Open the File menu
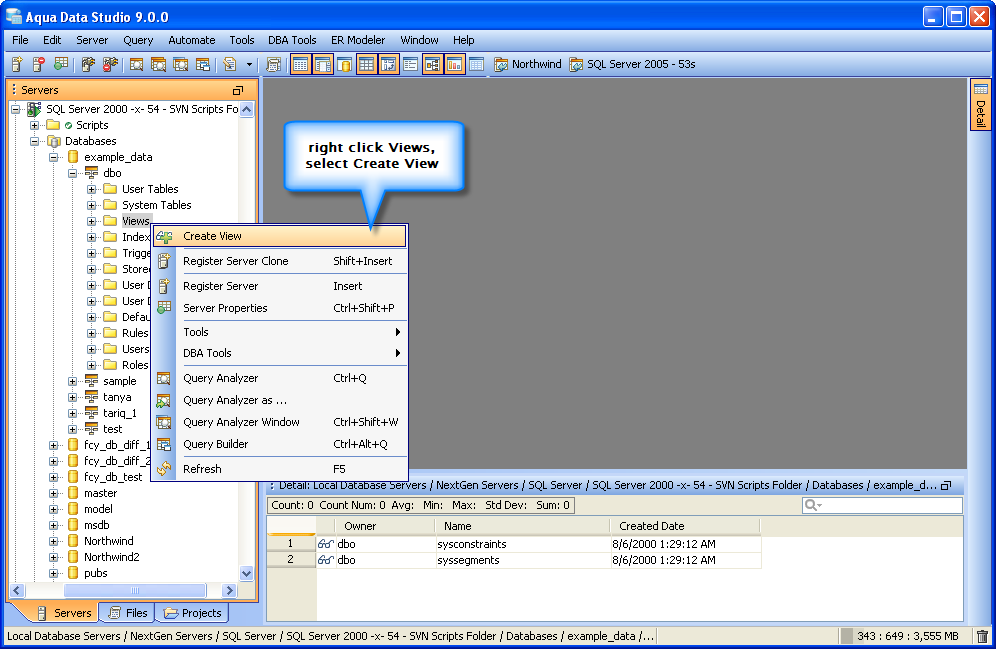The image size is (996, 649). tap(20, 40)
